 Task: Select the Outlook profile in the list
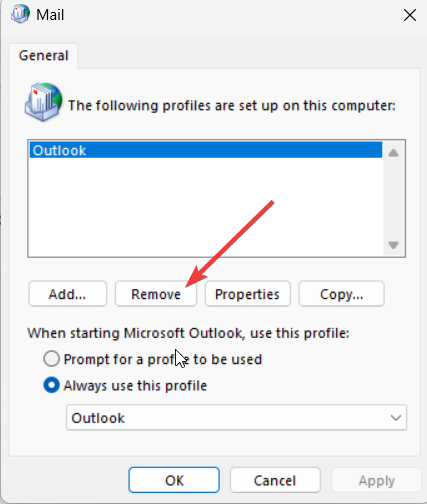pyautogui.click(x=206, y=150)
